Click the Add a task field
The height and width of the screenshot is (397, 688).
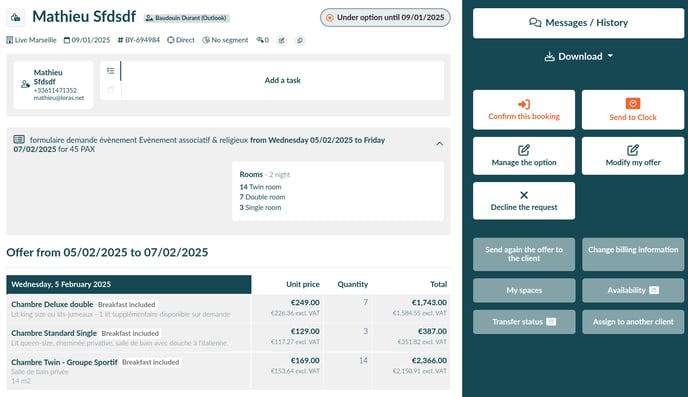(x=283, y=80)
